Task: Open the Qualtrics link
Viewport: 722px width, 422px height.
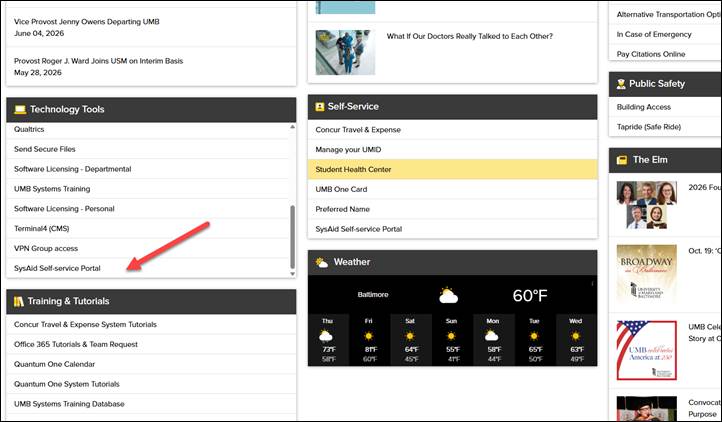Action: [x=29, y=129]
